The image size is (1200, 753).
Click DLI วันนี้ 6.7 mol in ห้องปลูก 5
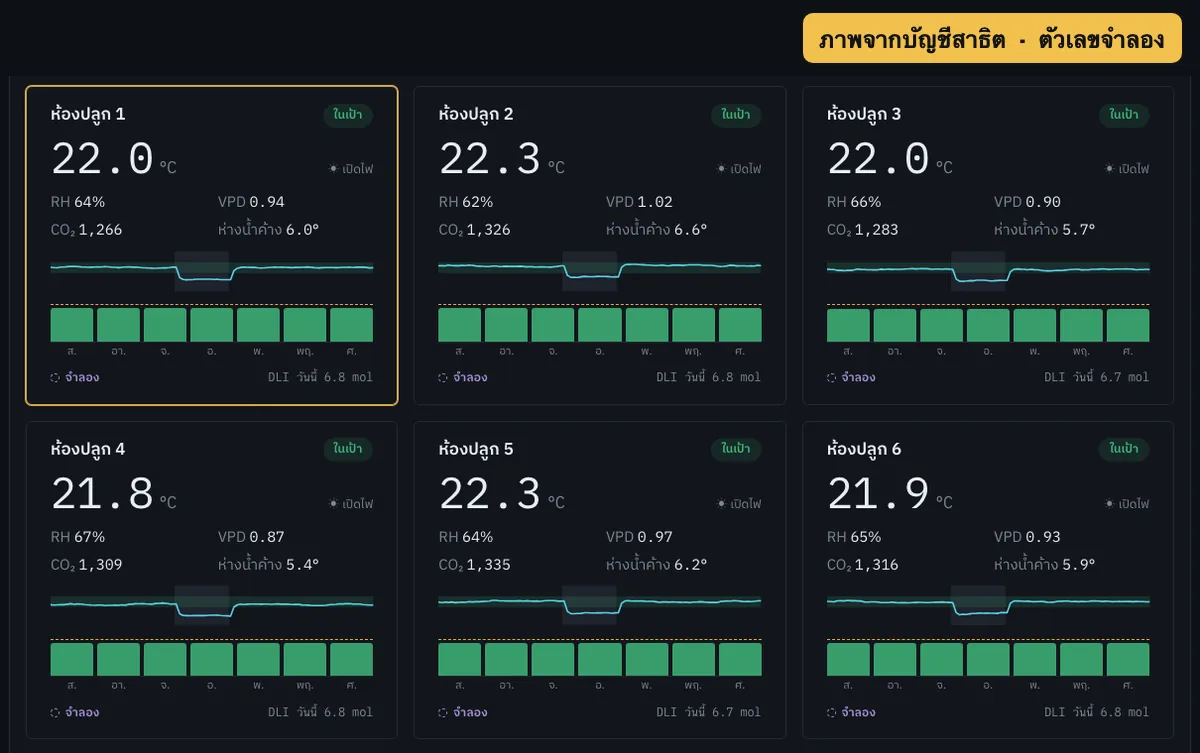click(709, 713)
